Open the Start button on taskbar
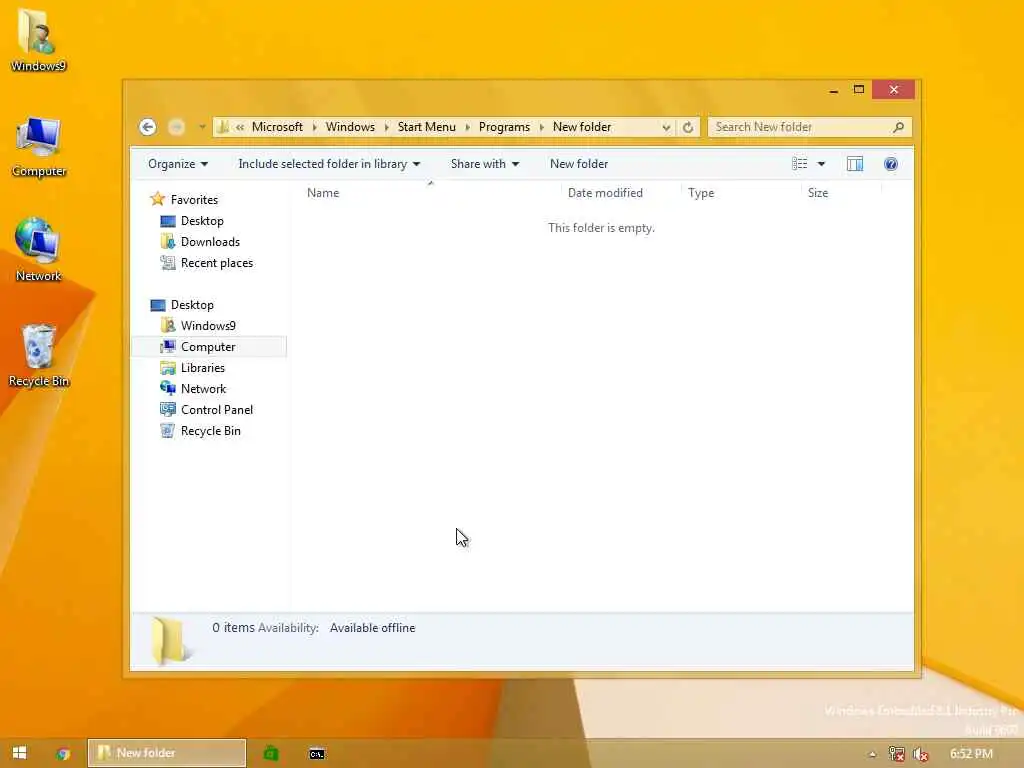Viewport: 1024px width, 768px height. [20, 753]
